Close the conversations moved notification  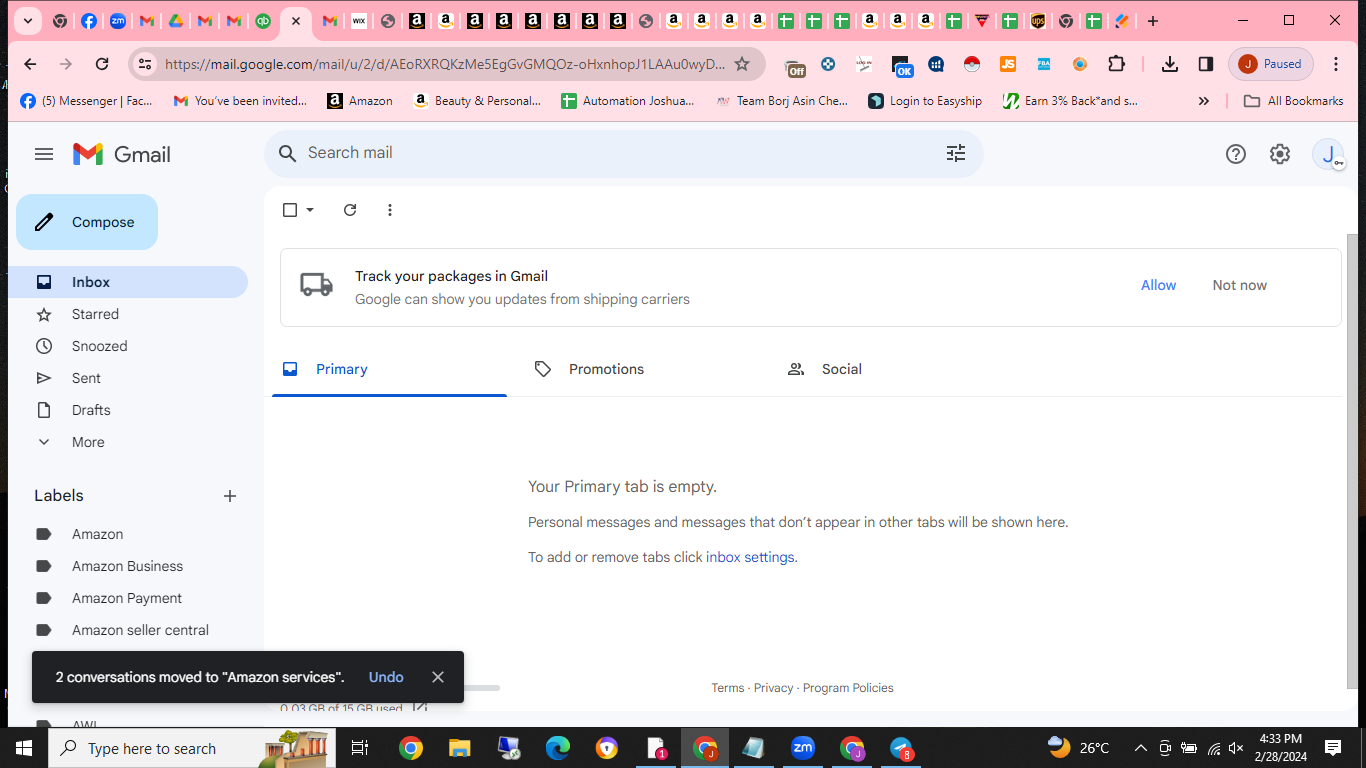click(438, 677)
